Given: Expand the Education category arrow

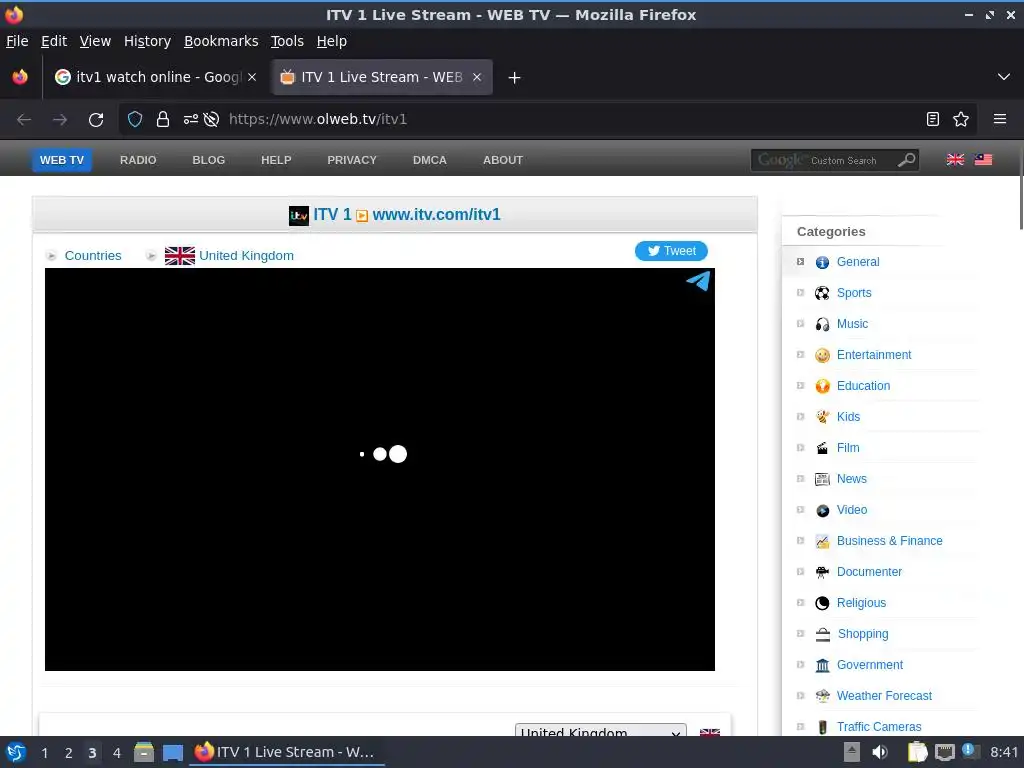Looking at the screenshot, I should (800, 385).
